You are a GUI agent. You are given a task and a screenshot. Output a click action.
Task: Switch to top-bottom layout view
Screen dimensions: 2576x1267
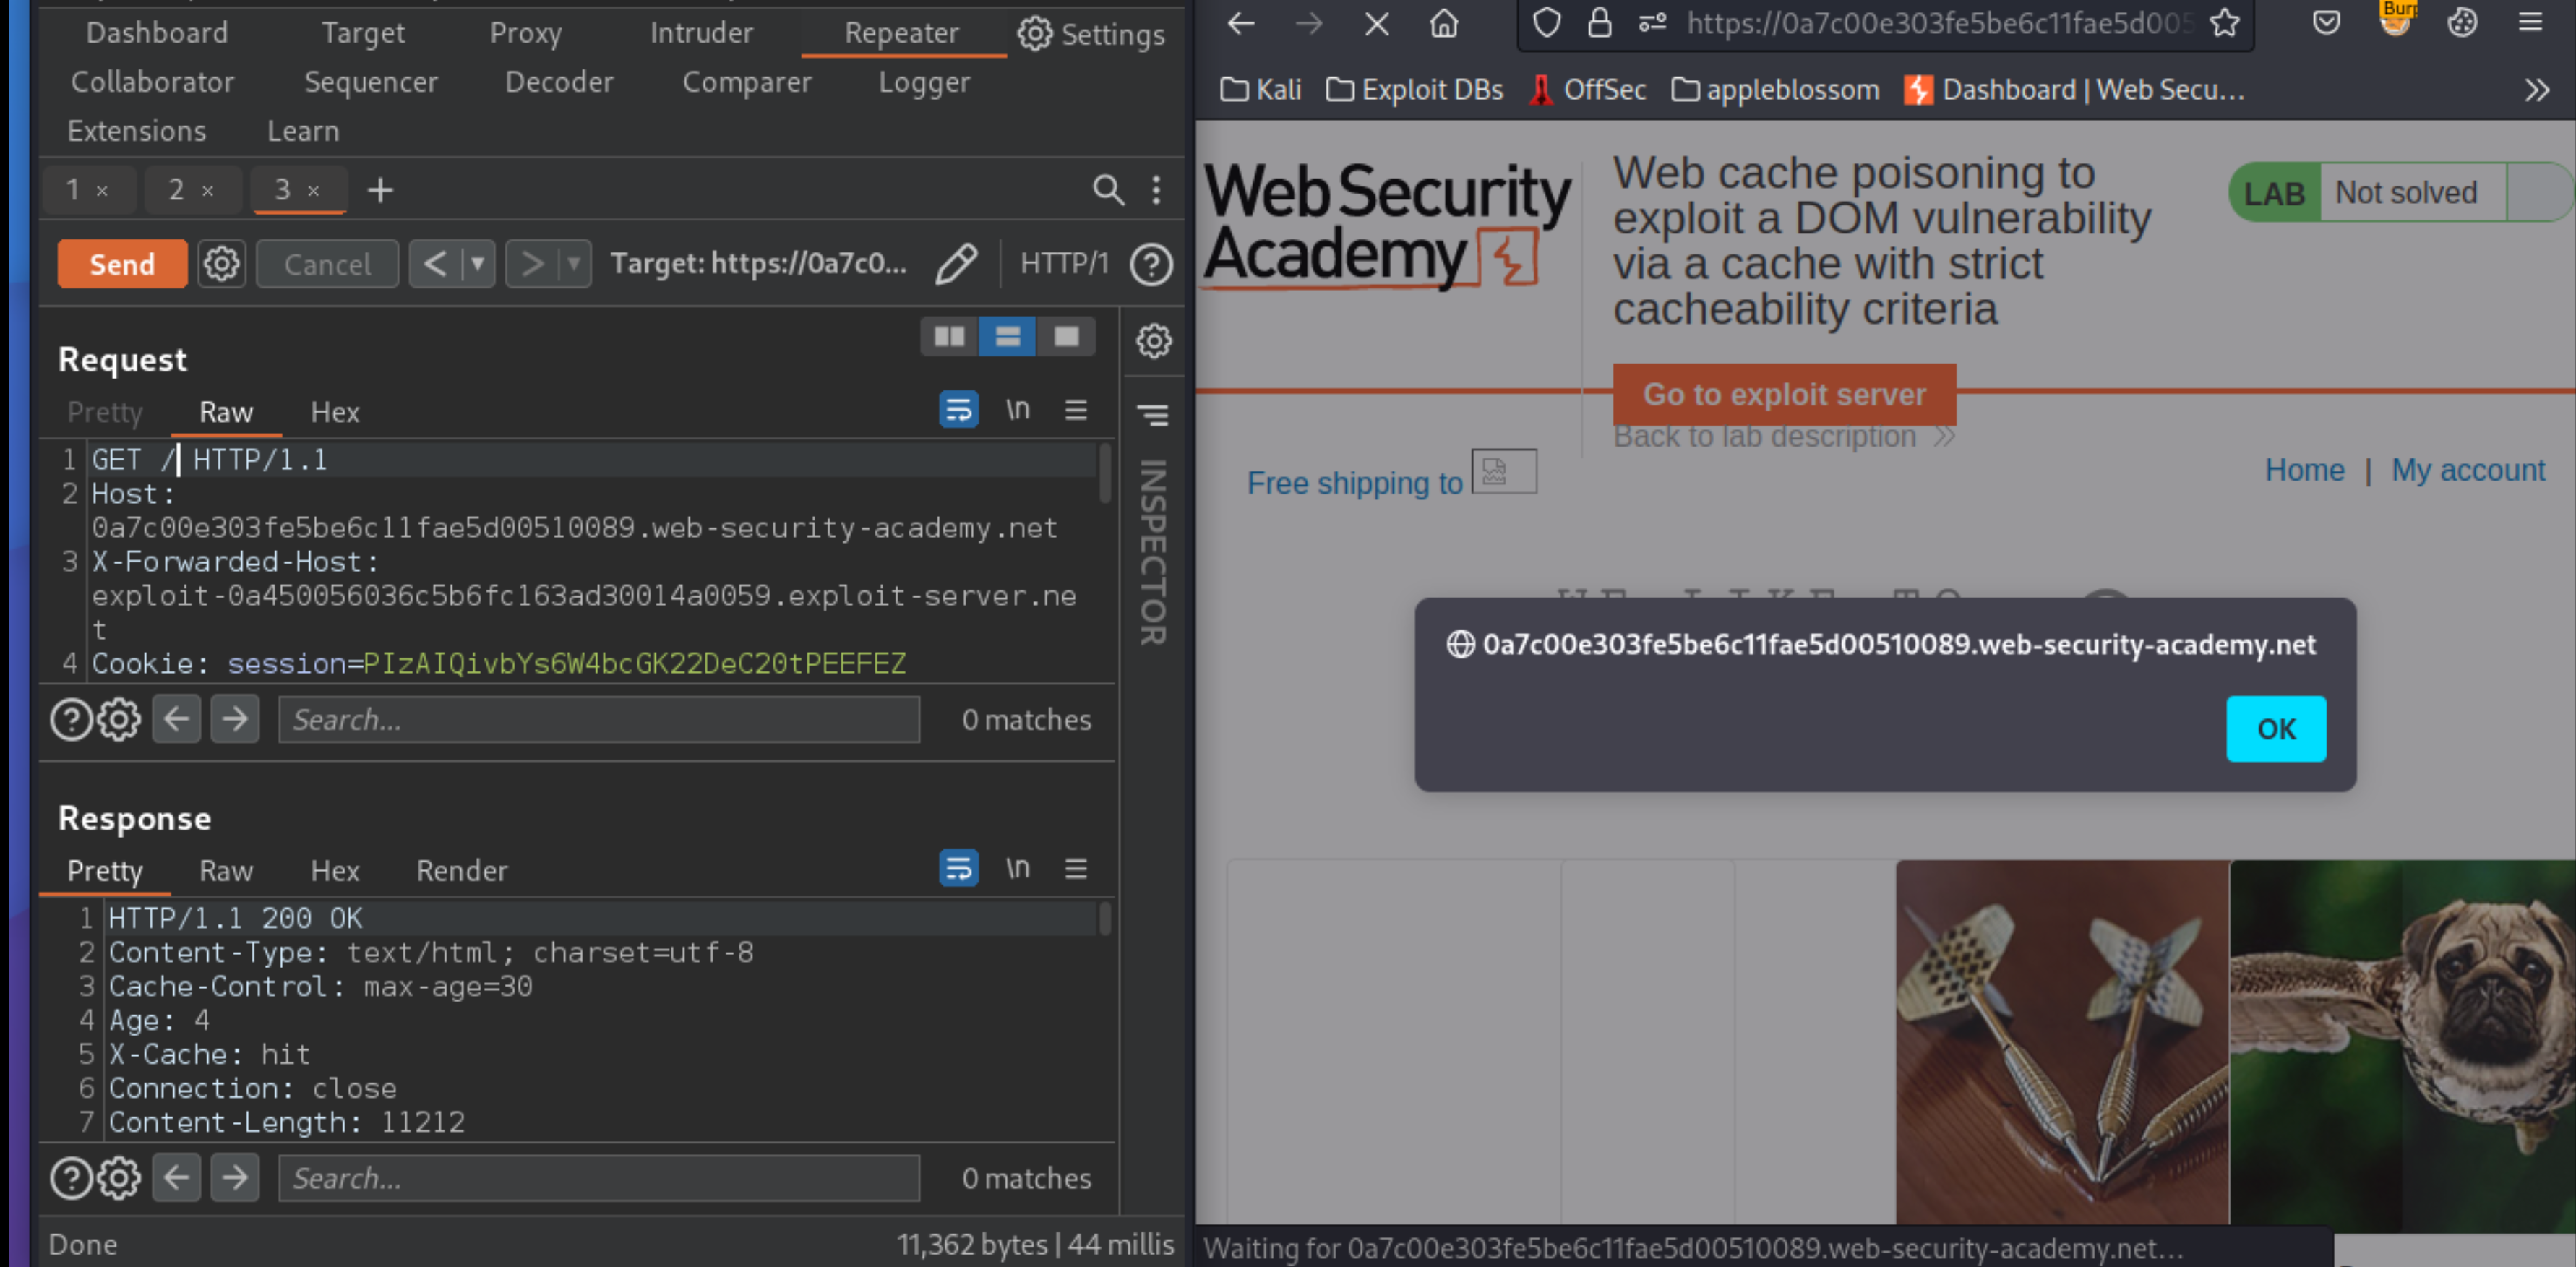[1007, 337]
